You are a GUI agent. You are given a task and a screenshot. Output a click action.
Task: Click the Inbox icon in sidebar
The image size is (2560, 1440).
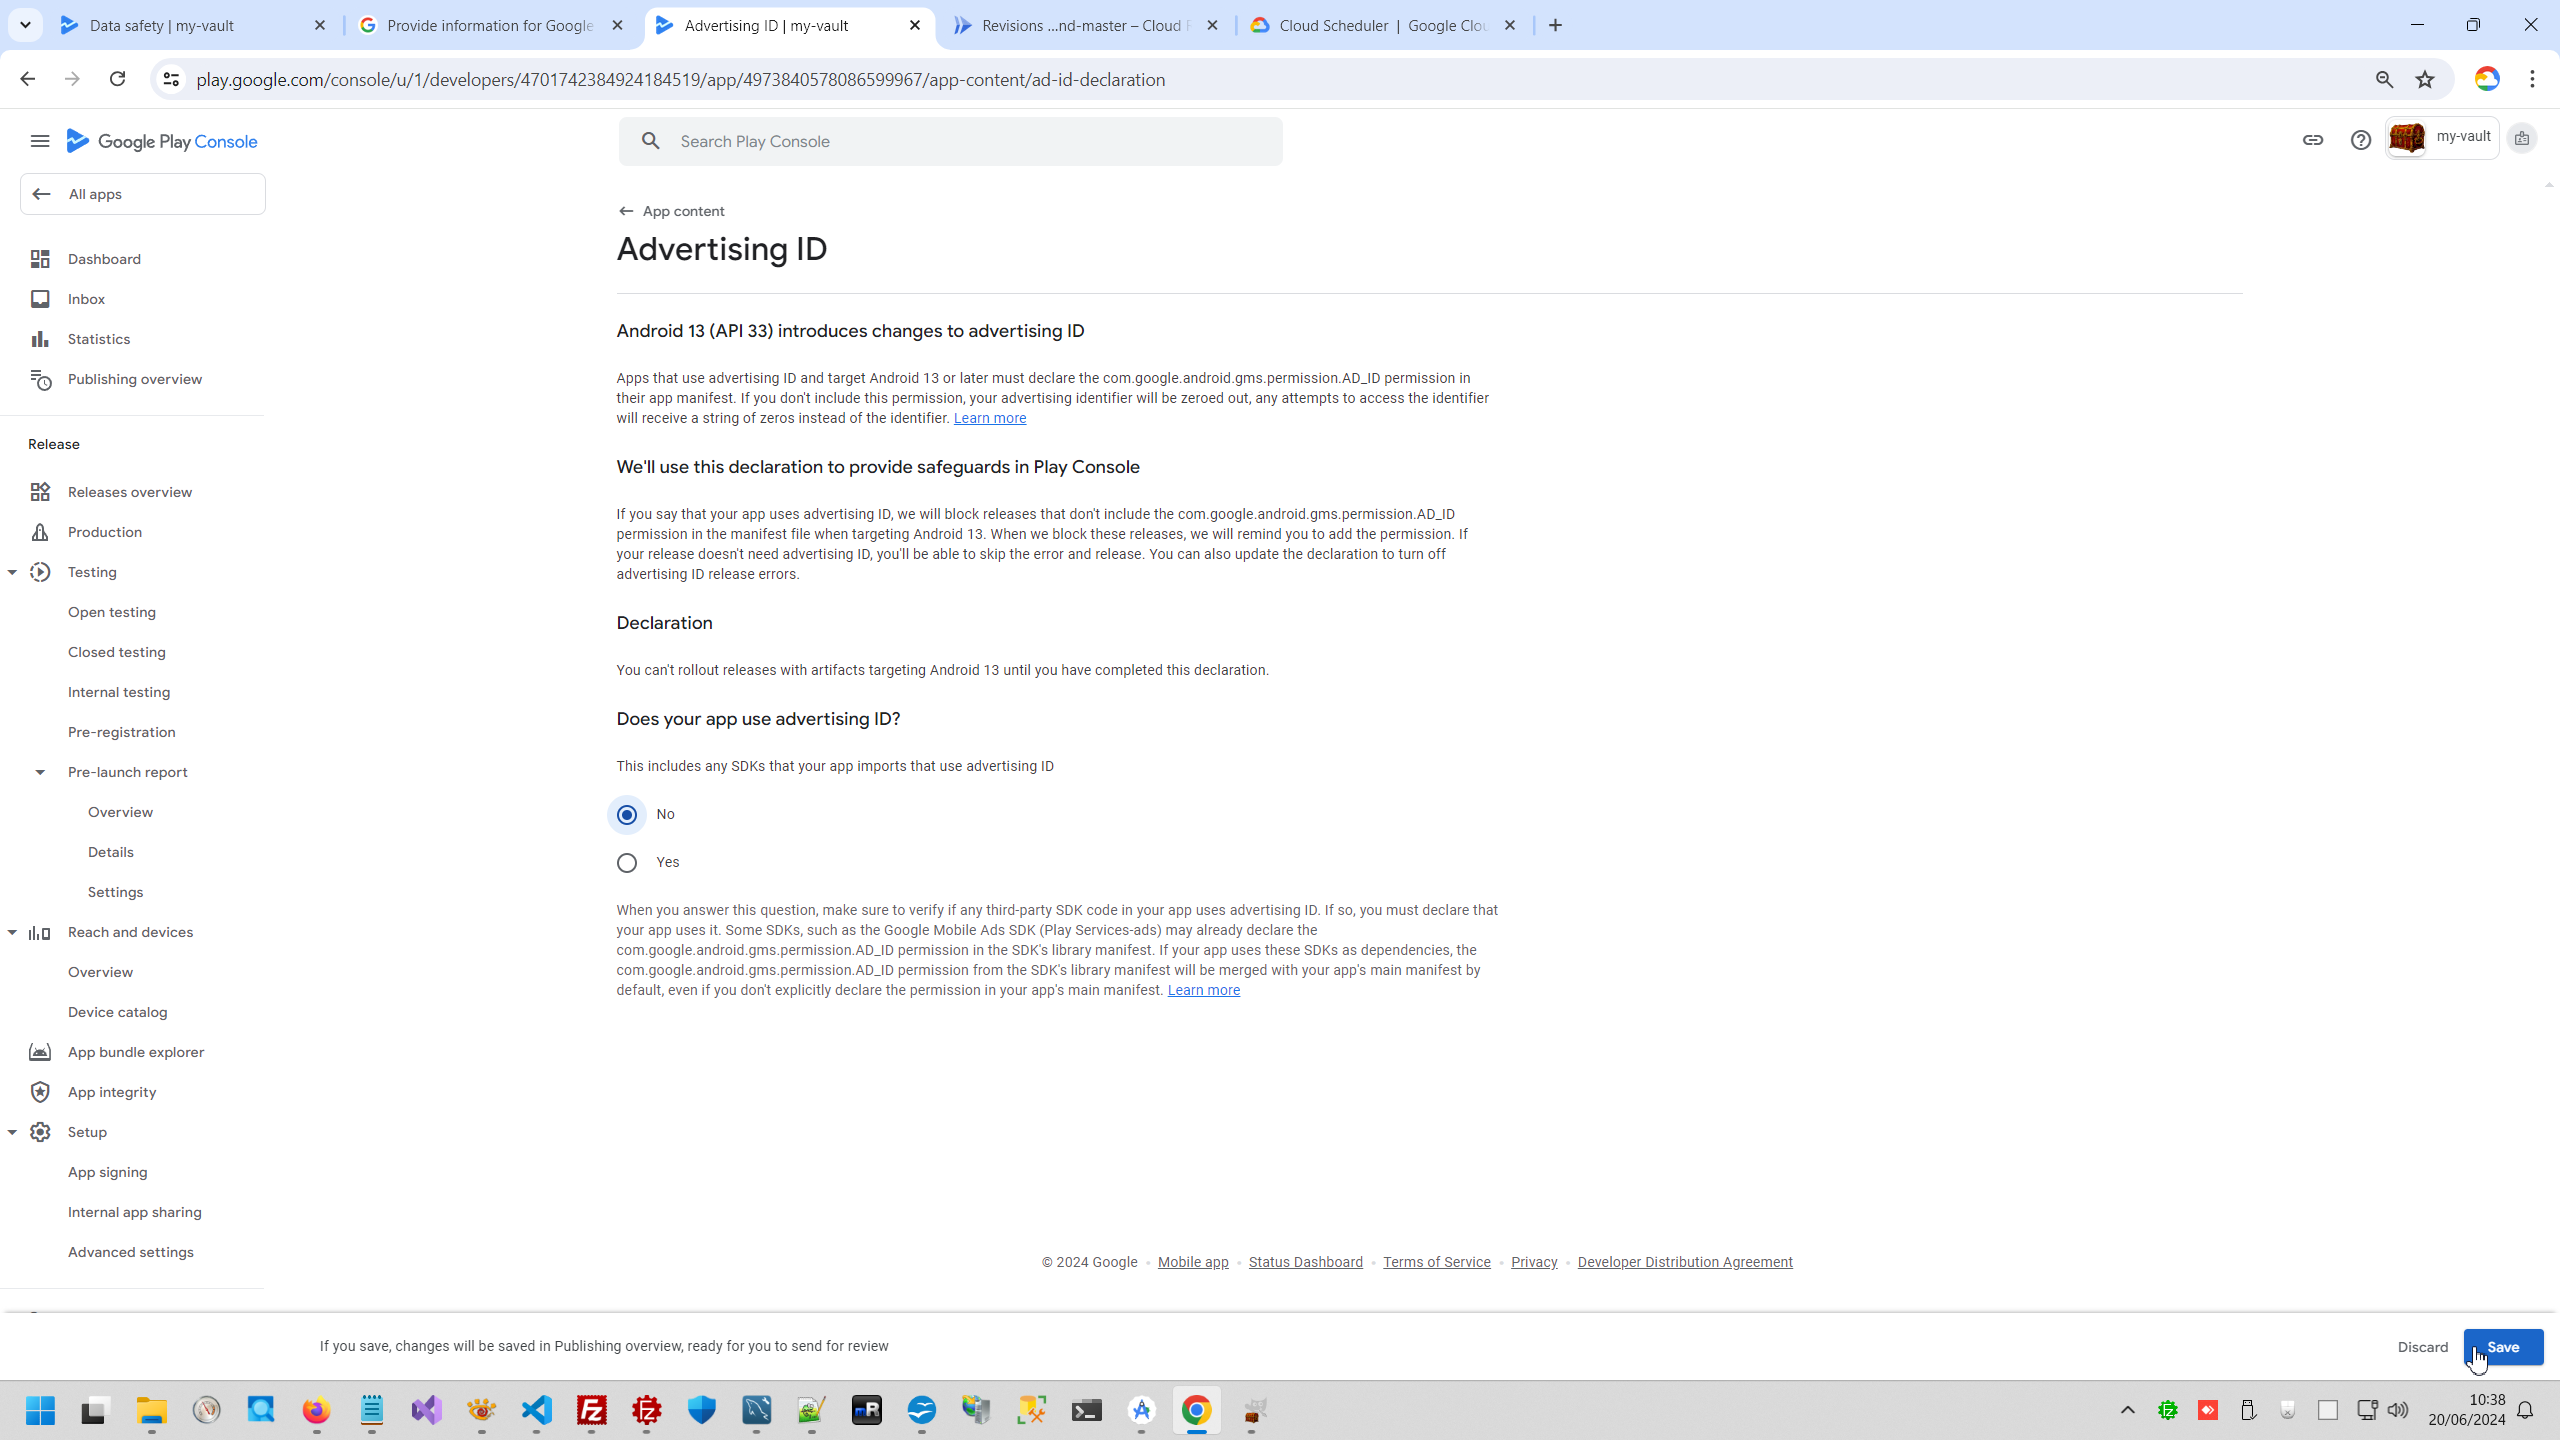[40, 299]
